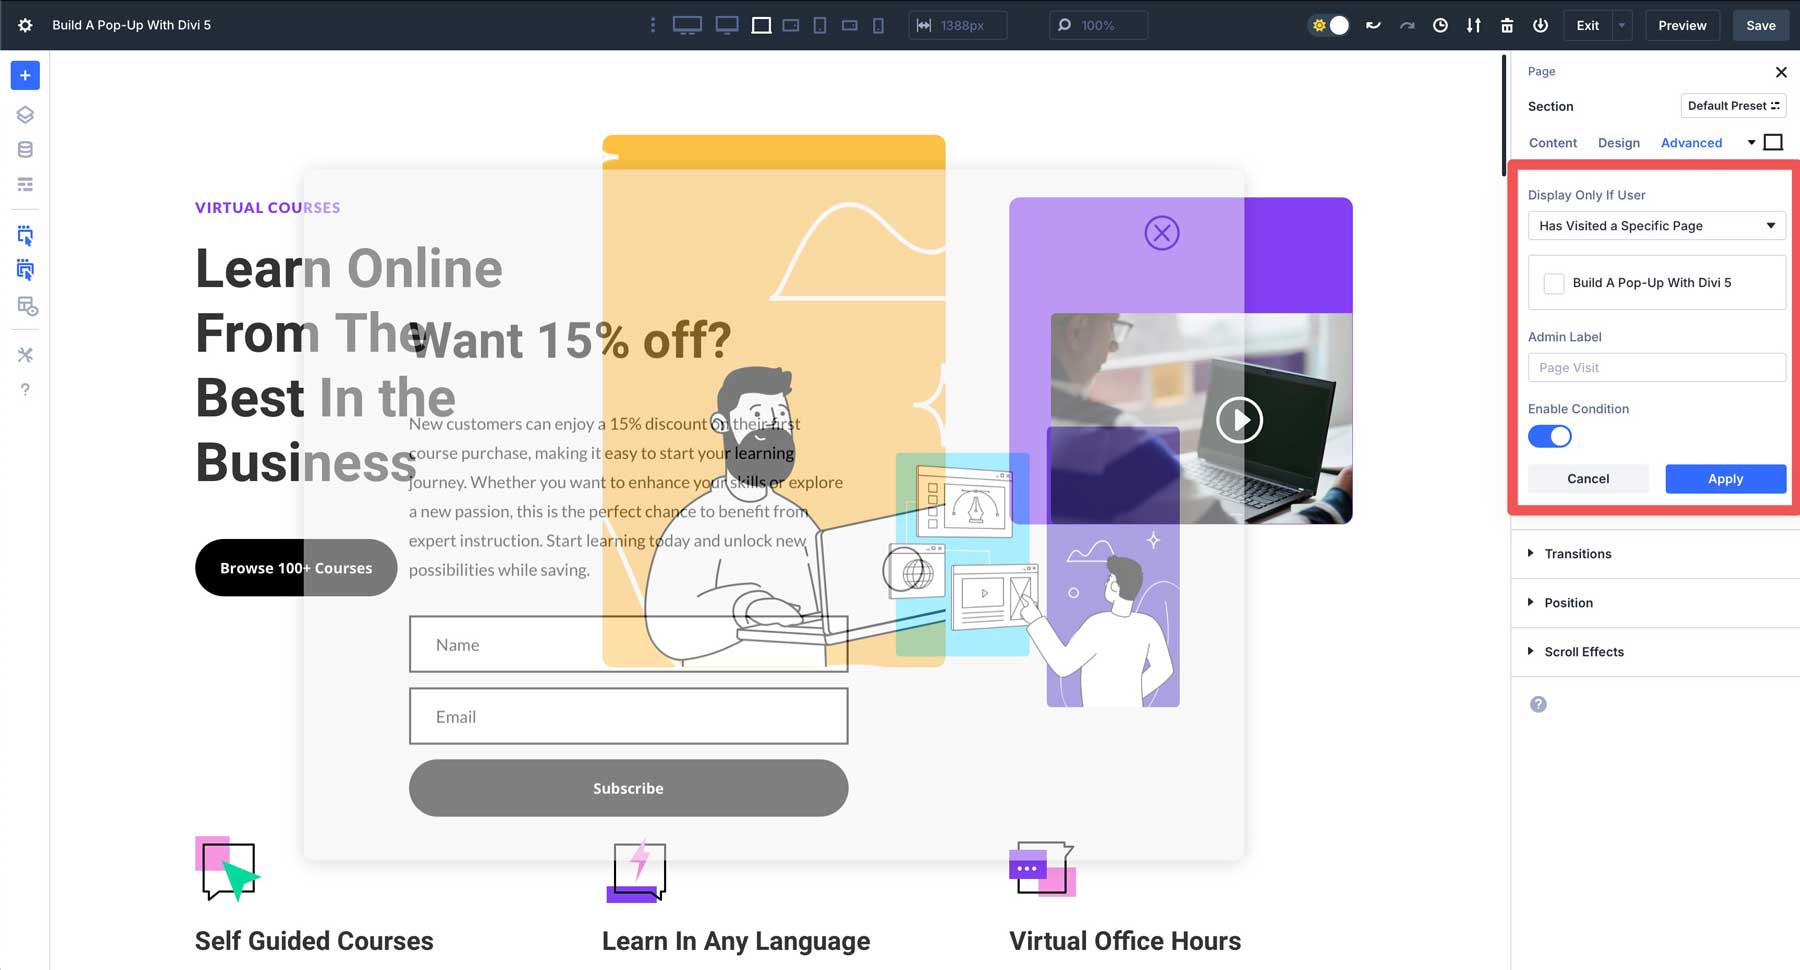Select the tablet preview mode icon

[819, 25]
